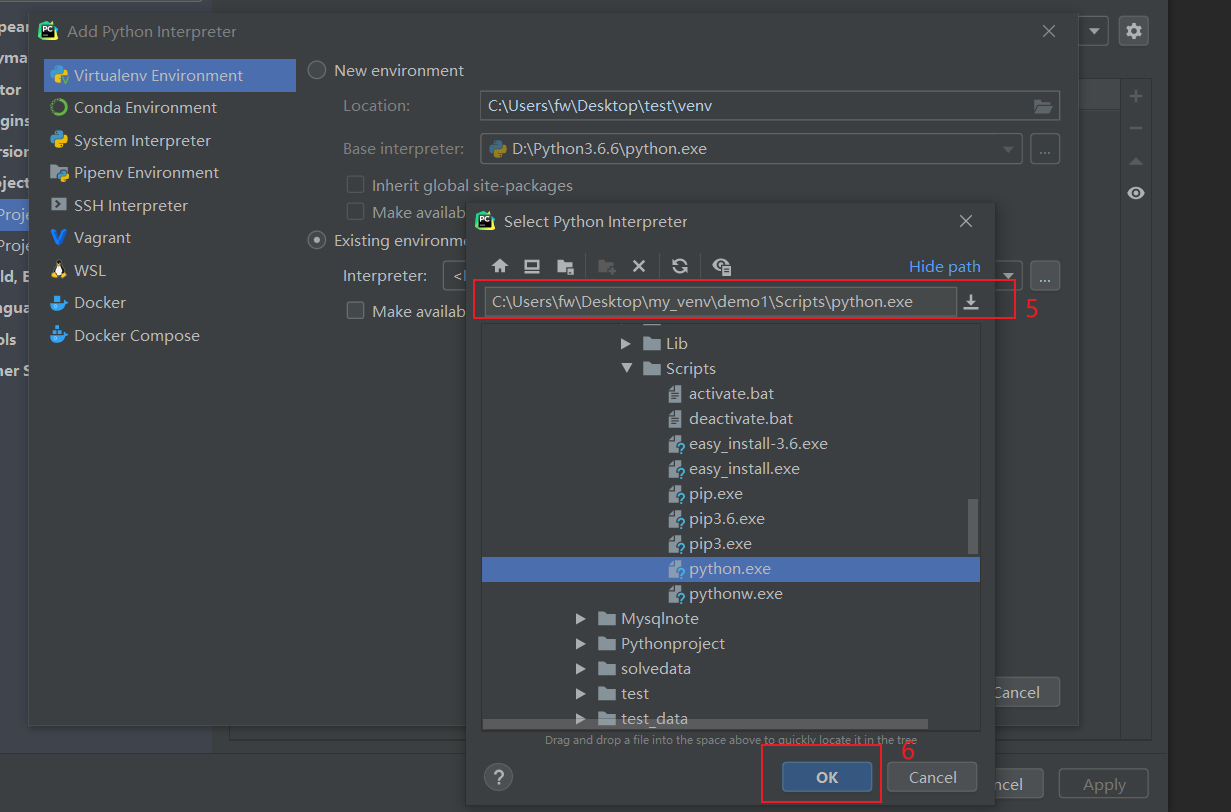Click Cancel in Select Python Interpreter dialog
The image size is (1231, 812).
[x=933, y=777]
